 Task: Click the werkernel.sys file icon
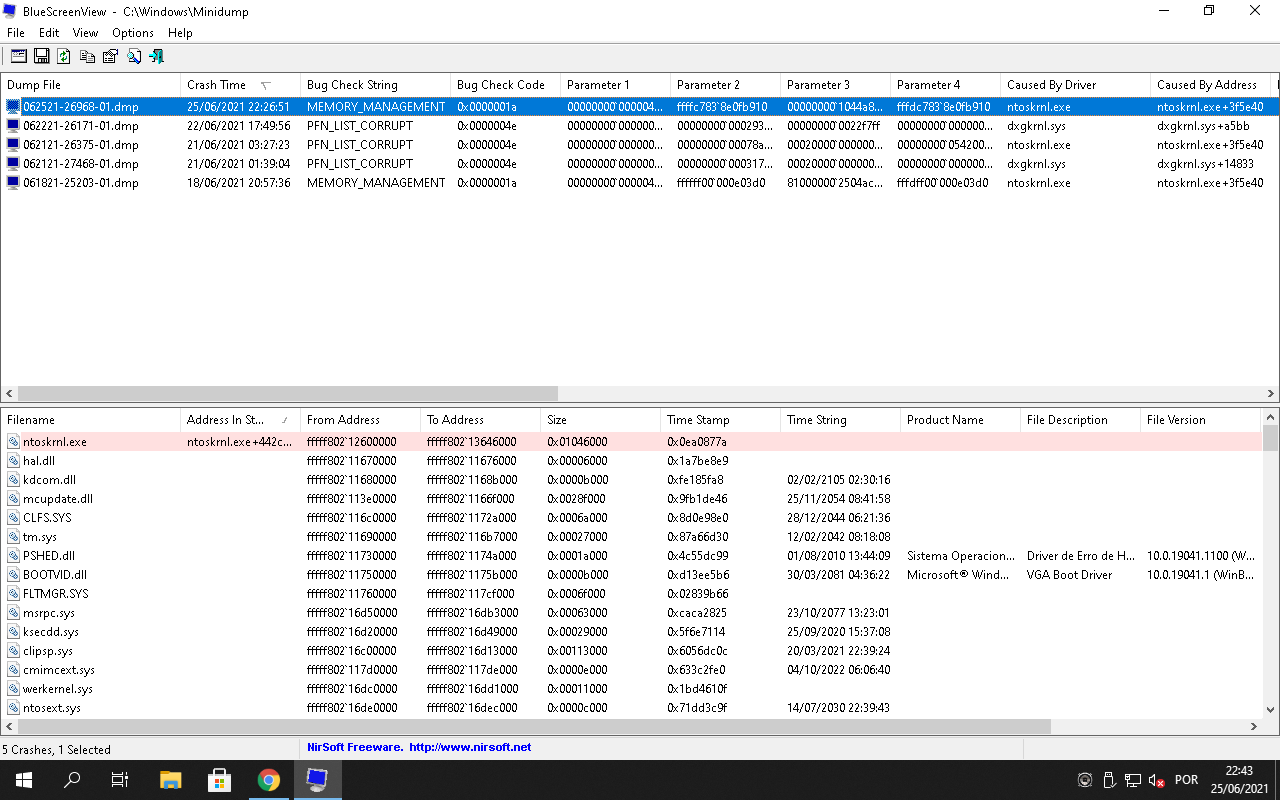click(13, 689)
